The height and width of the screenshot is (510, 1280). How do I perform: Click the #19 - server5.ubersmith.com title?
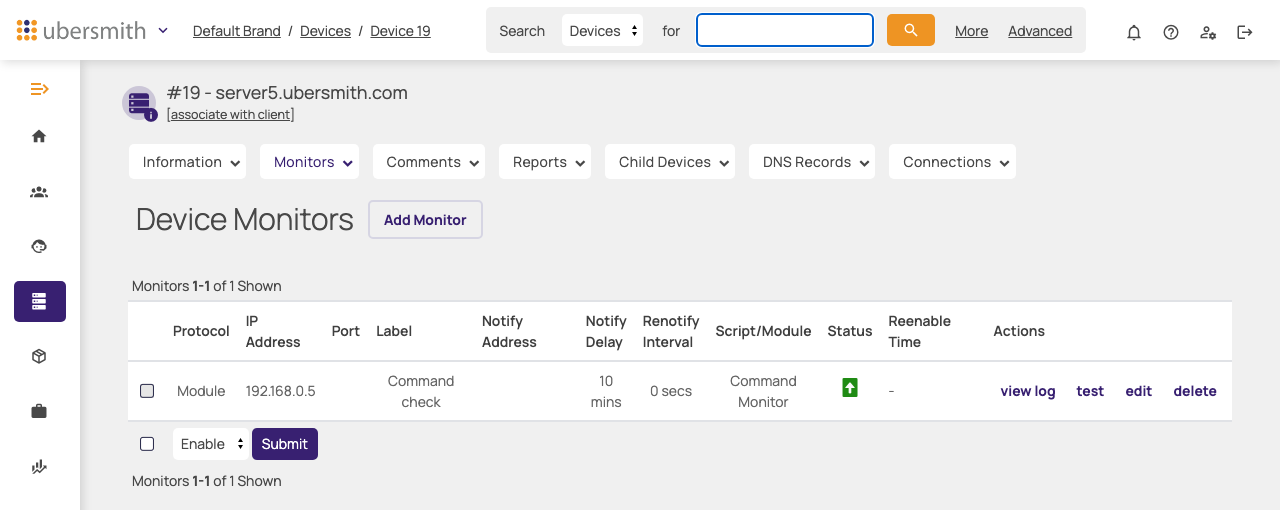[288, 93]
